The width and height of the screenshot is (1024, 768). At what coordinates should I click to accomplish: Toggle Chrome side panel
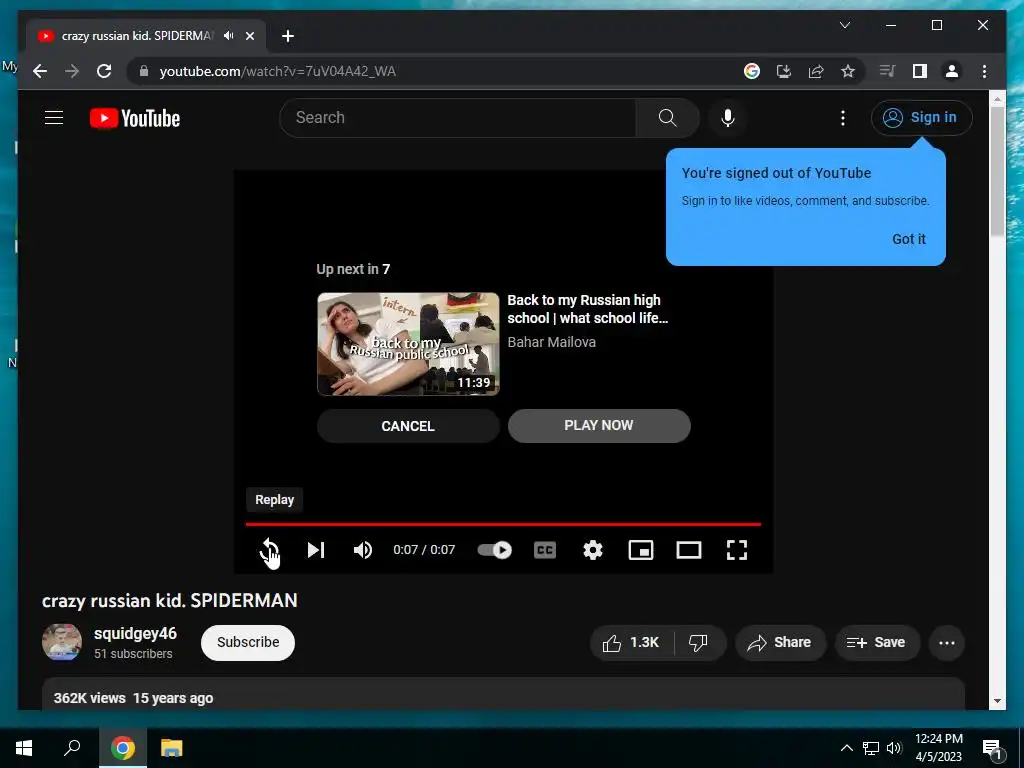pyautogui.click(x=920, y=71)
